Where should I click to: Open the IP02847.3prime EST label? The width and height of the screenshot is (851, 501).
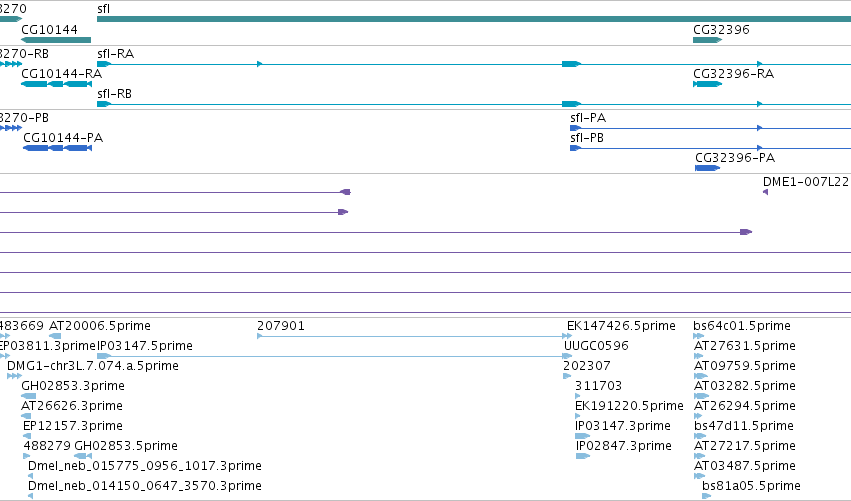point(624,446)
